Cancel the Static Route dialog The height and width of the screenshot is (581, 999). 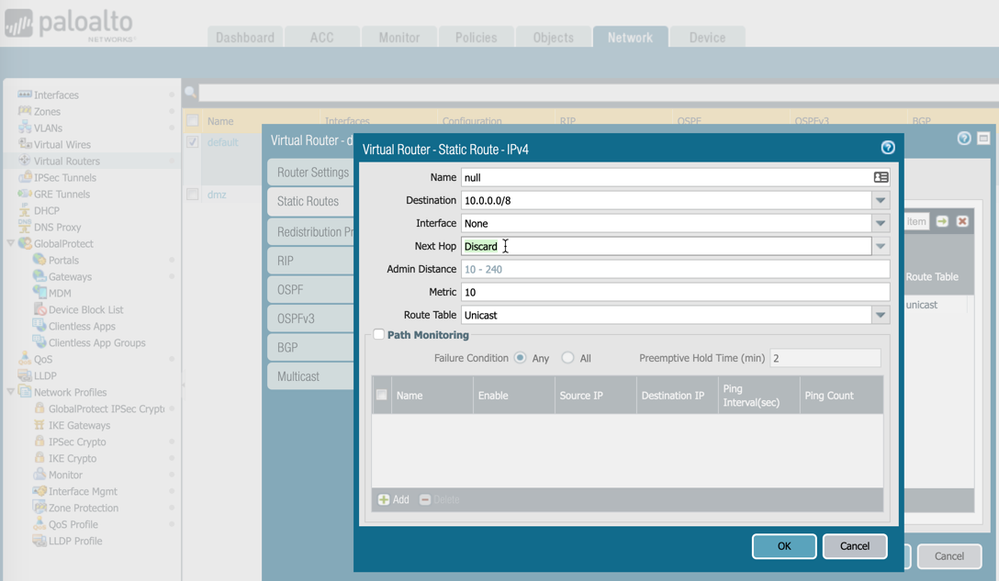tap(854, 546)
